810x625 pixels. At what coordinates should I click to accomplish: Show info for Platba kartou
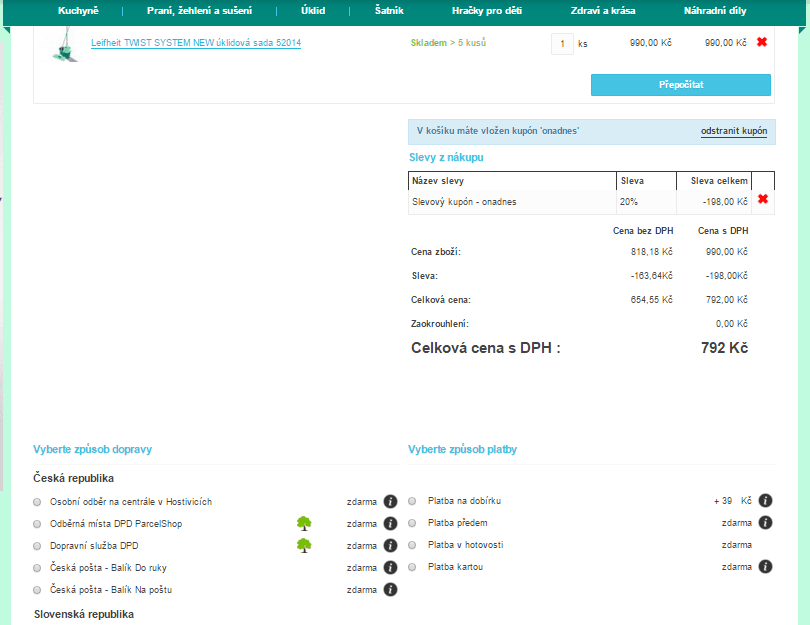[x=766, y=567]
